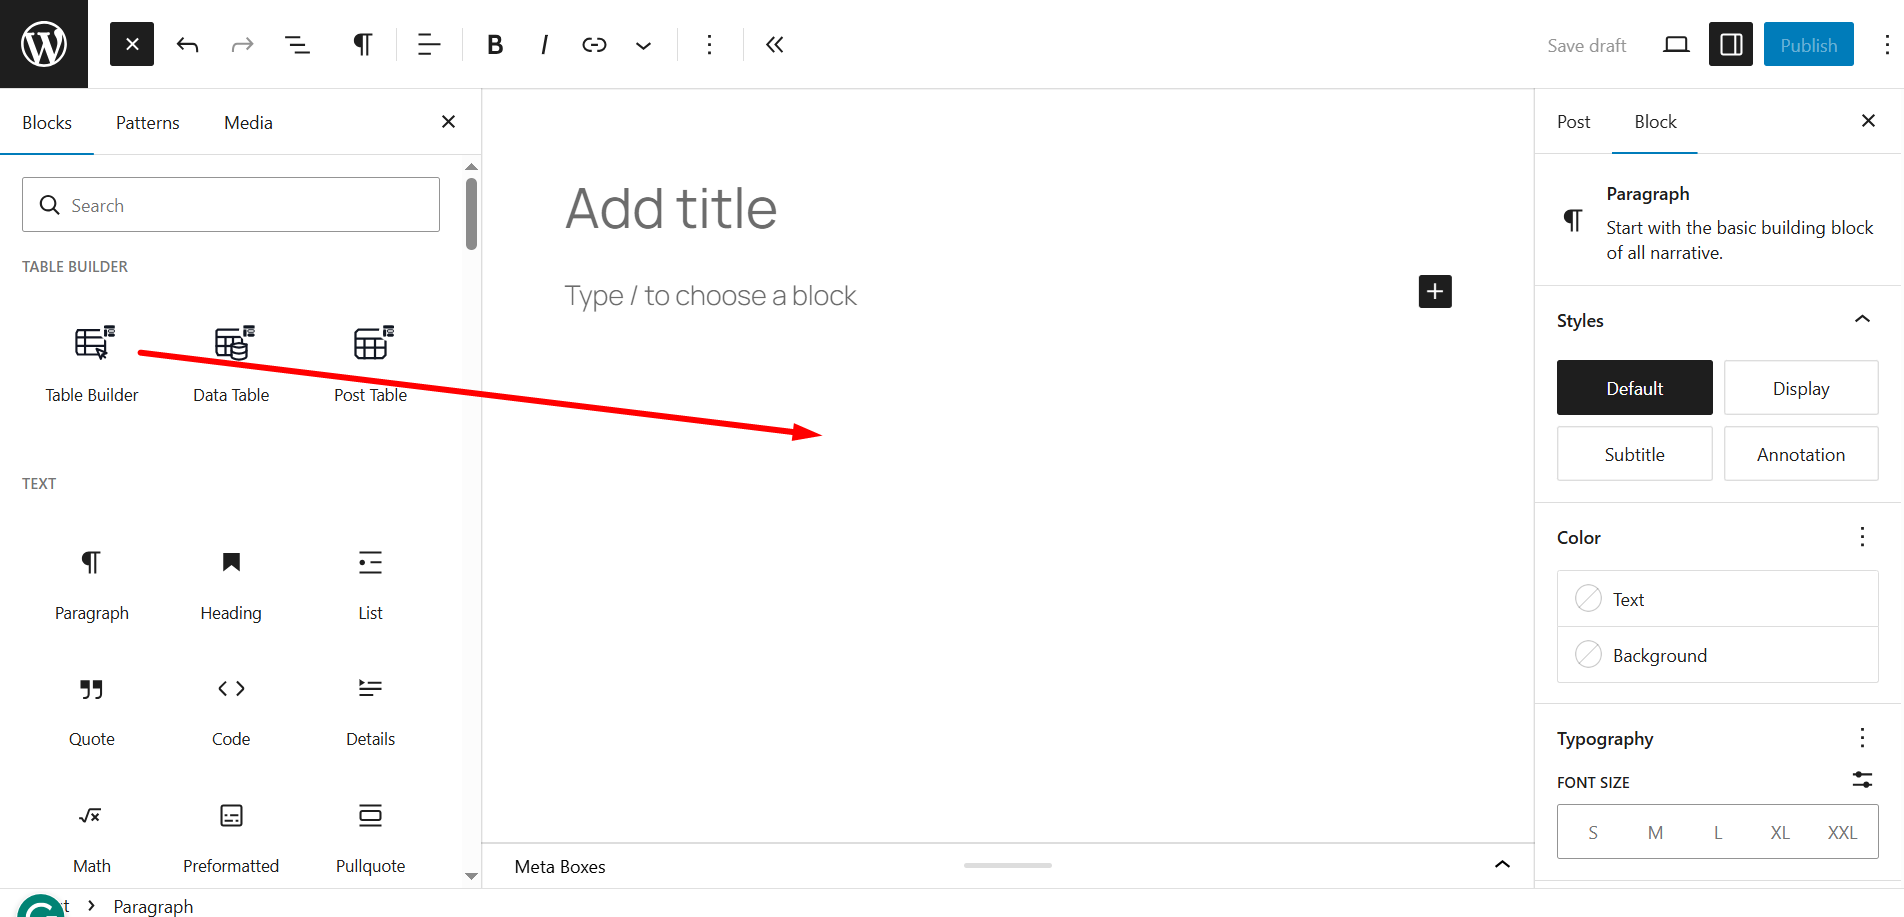Collapse the Styles section
Screen dimensions: 1904x917
pyautogui.click(x=1862, y=320)
